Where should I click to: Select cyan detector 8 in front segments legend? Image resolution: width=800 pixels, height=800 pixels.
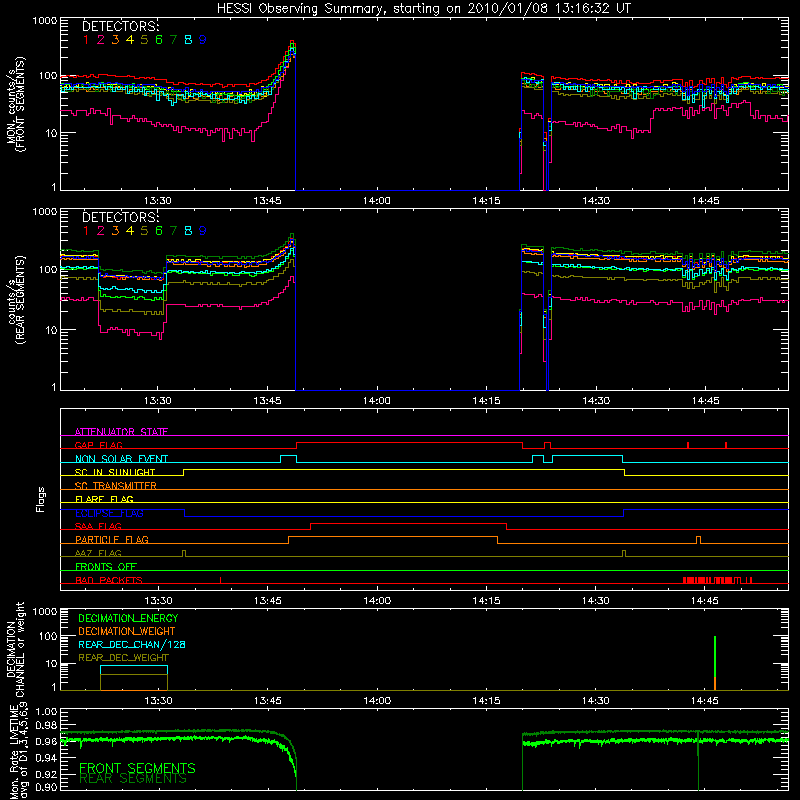click(x=188, y=40)
